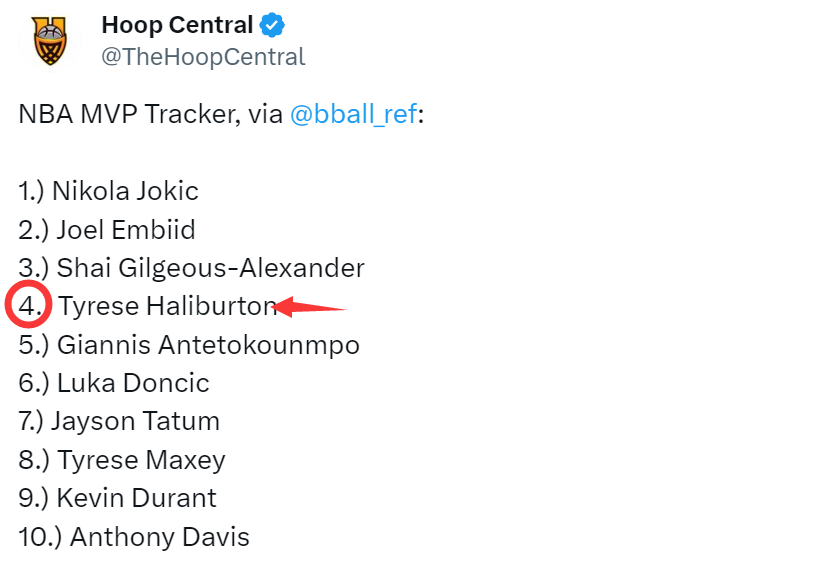Open the Hoop Central display name
The image size is (834, 572).
tap(177, 25)
